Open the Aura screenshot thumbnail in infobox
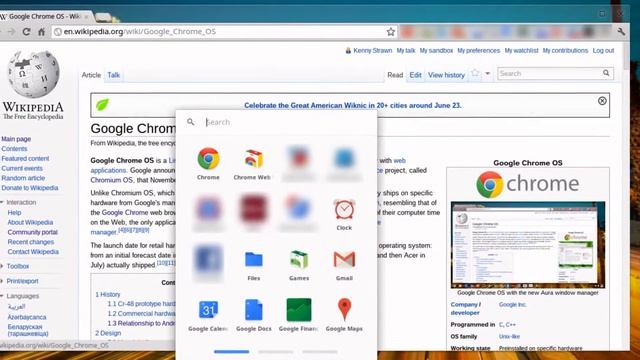This screenshot has height=360, width=640. [x=528, y=245]
